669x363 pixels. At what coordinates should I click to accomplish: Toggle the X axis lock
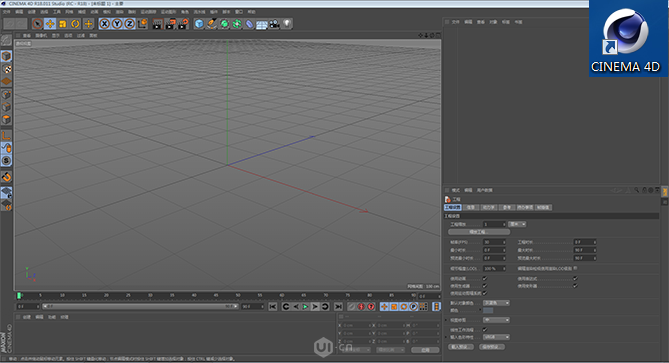[104, 24]
